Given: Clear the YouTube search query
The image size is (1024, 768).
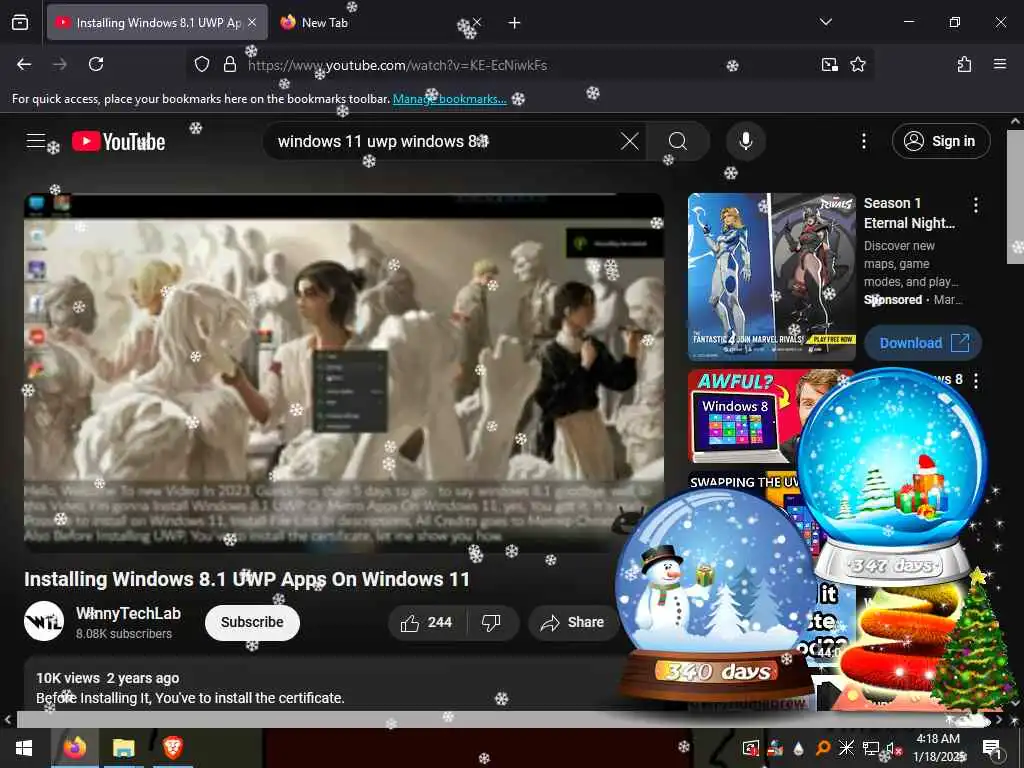Looking at the screenshot, I should [x=630, y=141].
